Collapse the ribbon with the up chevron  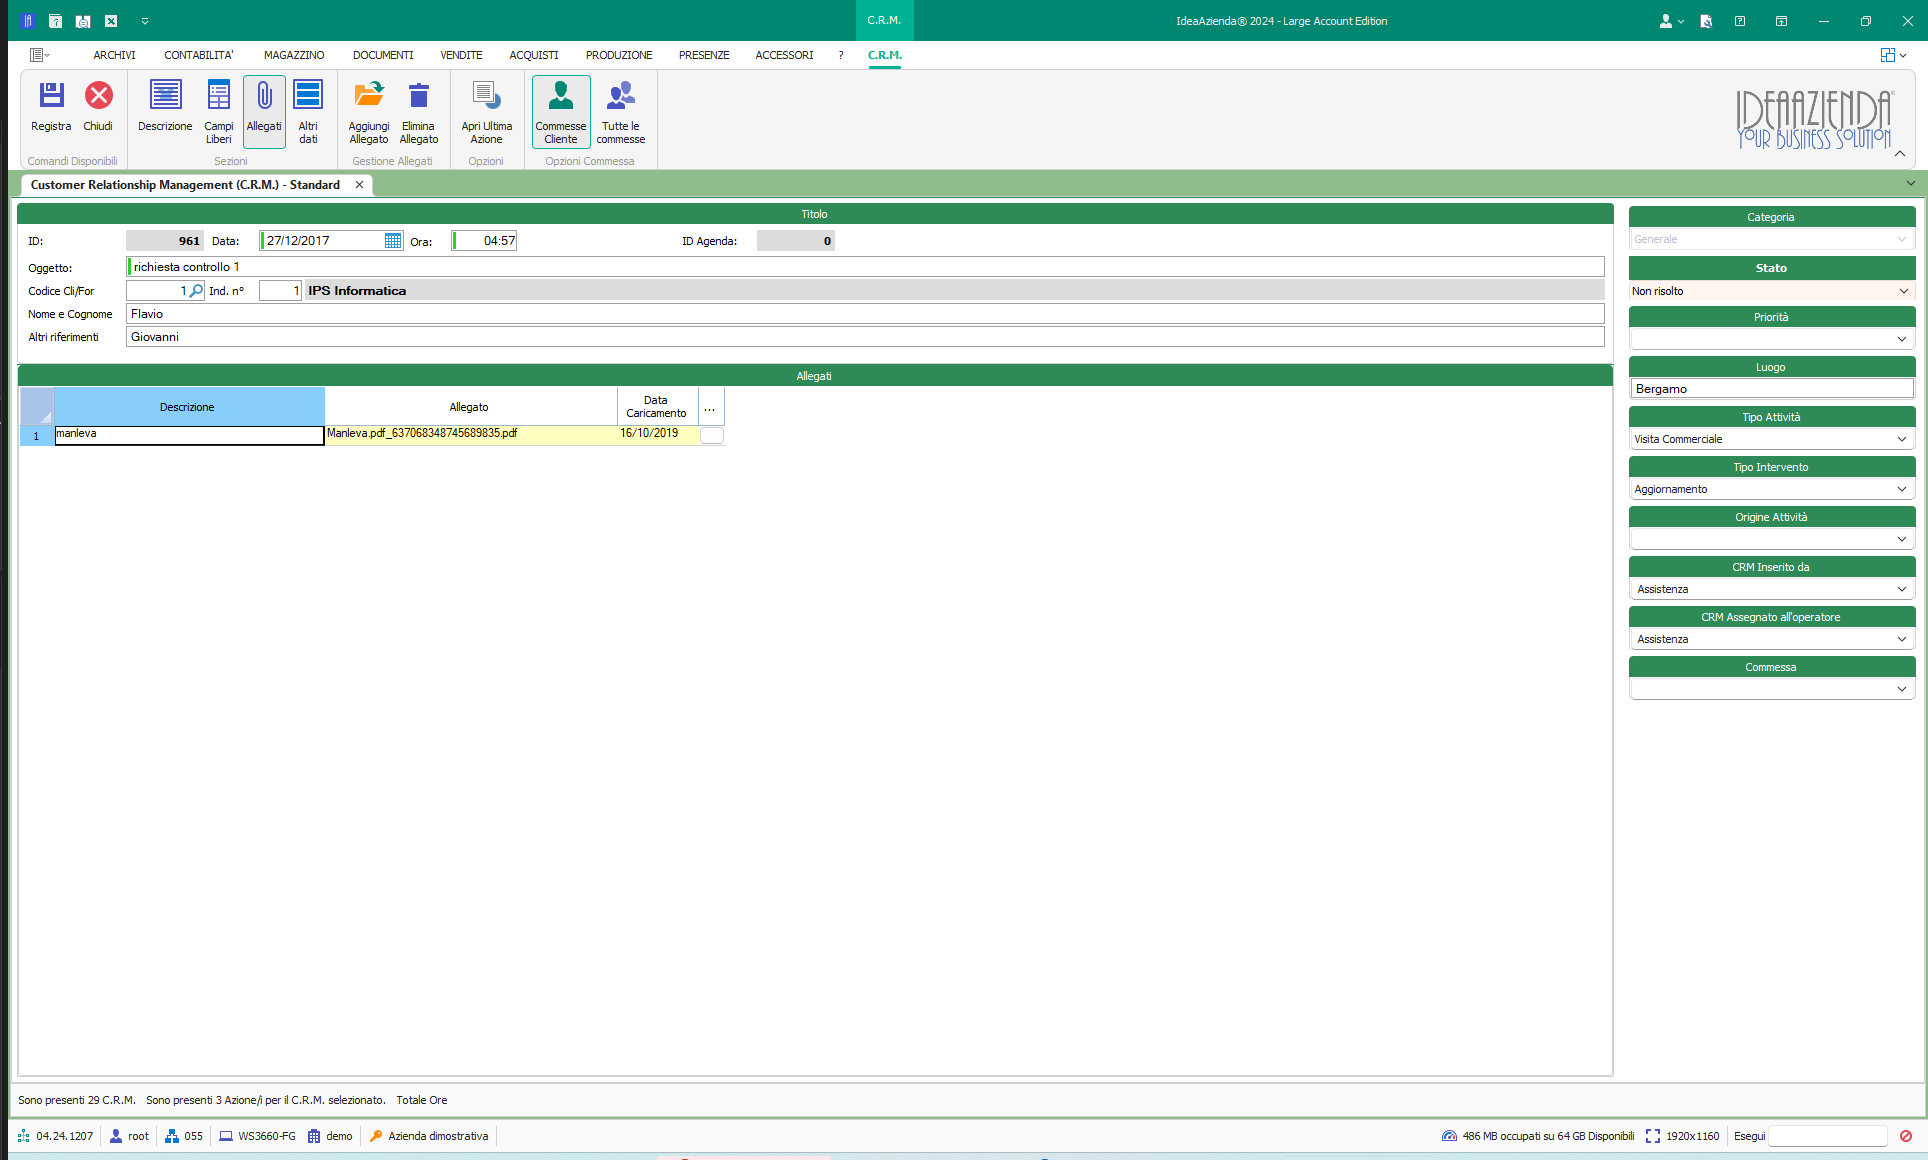point(1900,154)
